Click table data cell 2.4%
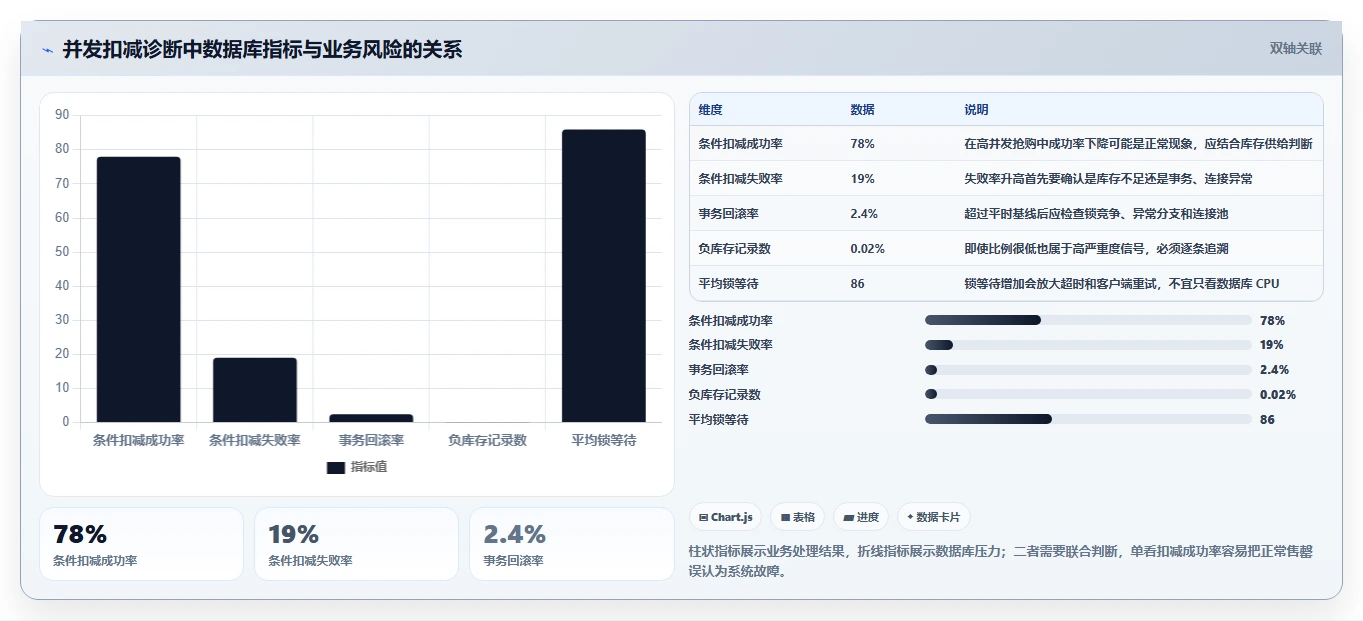Image resolution: width=1363 pixels, height=621 pixels. (x=865, y=214)
